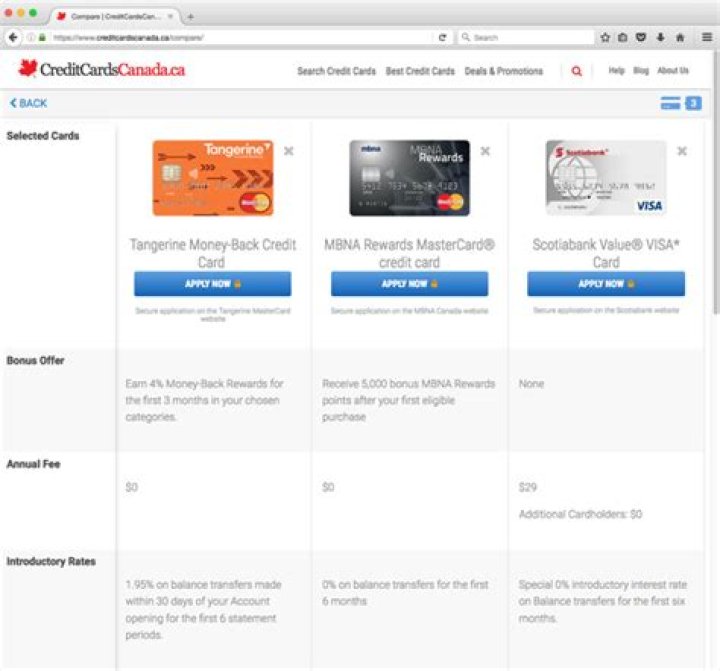Click the downloads arrow icon
The height and width of the screenshot is (671, 720).
click(x=660, y=38)
